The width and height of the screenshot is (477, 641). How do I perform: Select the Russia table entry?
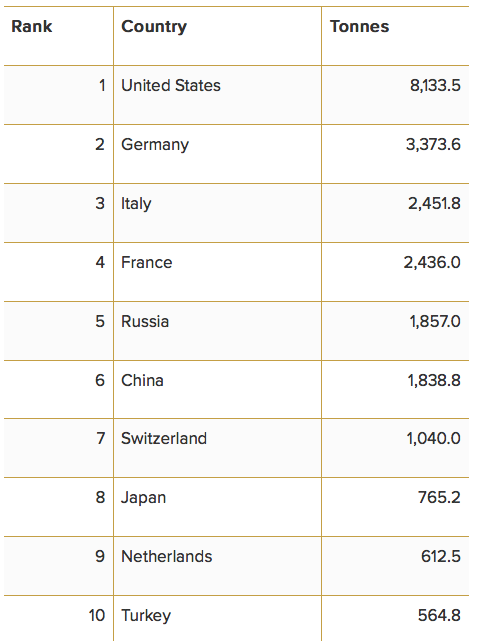click(x=145, y=321)
